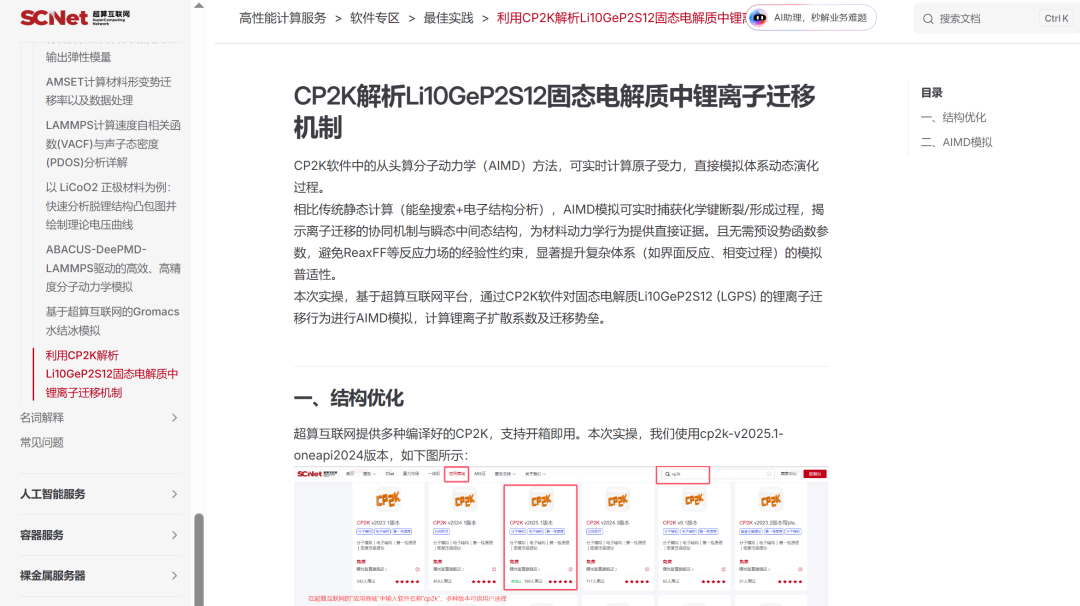This screenshot has width=1080, height=606.
Task: Open the CP2K app store screenshot image
Action: point(561,535)
